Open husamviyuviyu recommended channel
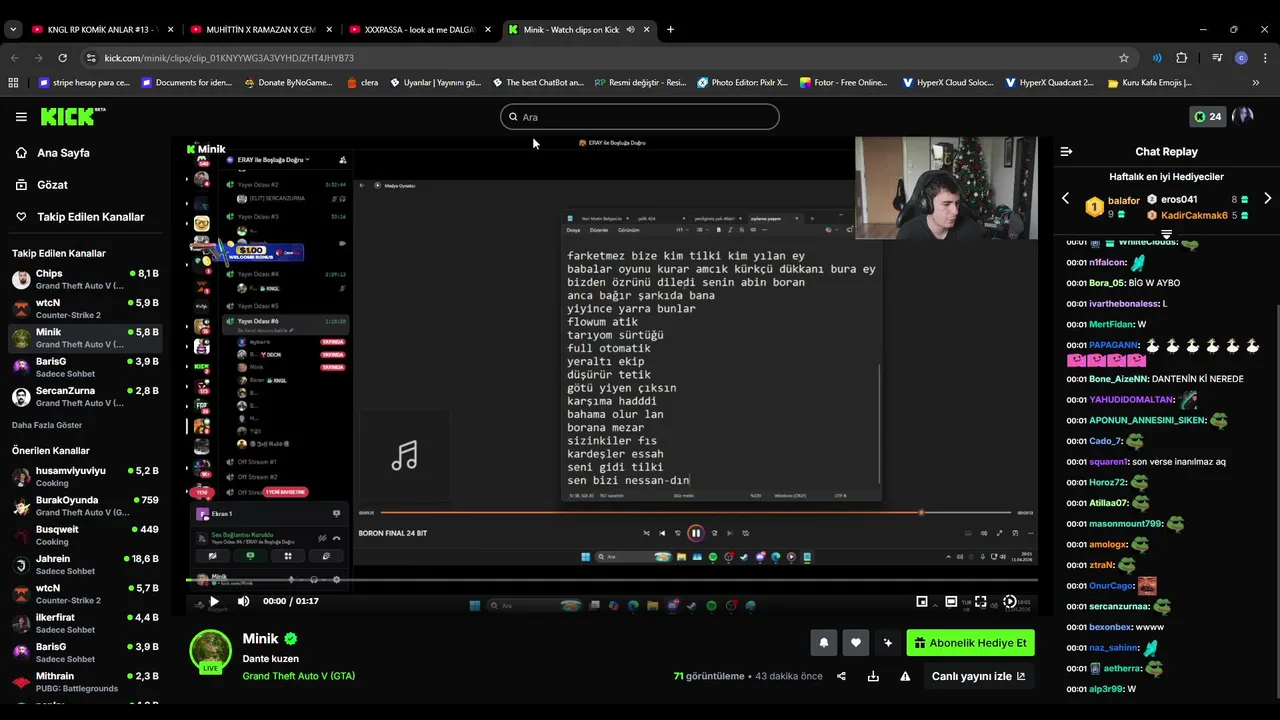 85,477
